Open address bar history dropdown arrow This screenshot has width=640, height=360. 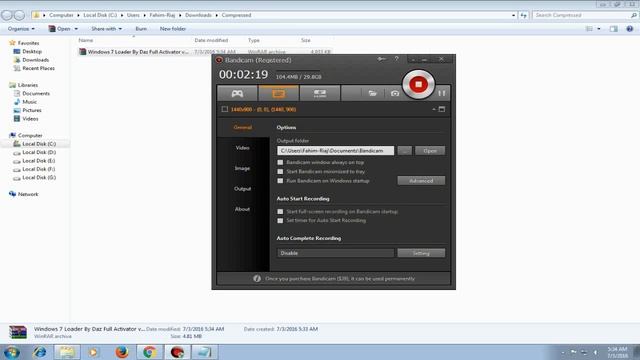click(513, 15)
